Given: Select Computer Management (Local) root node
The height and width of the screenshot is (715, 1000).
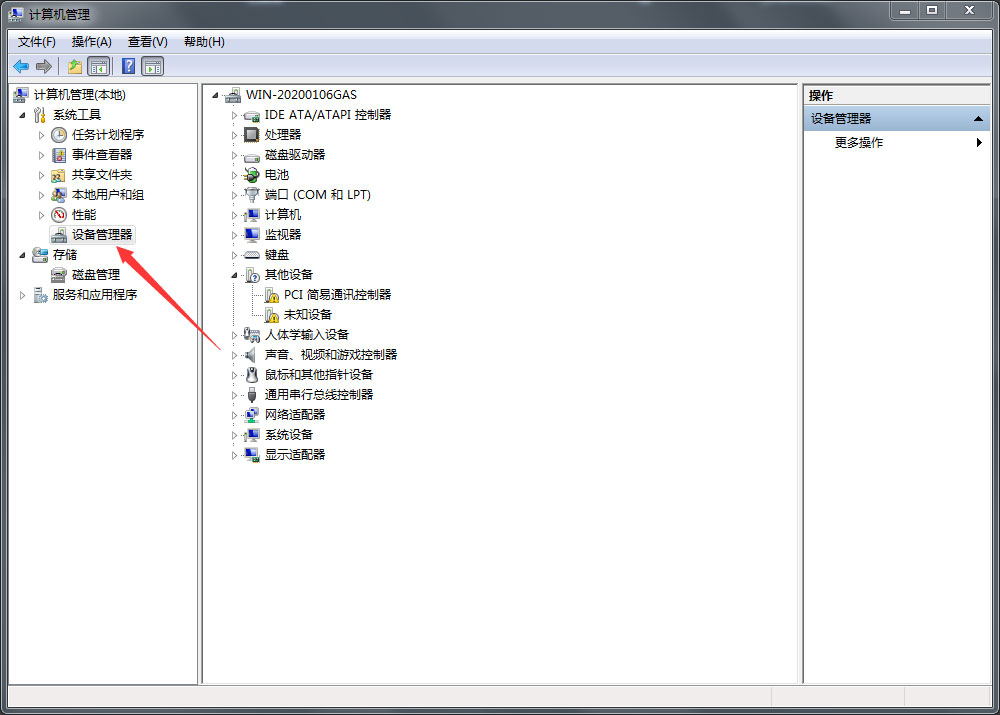Looking at the screenshot, I should [80, 95].
